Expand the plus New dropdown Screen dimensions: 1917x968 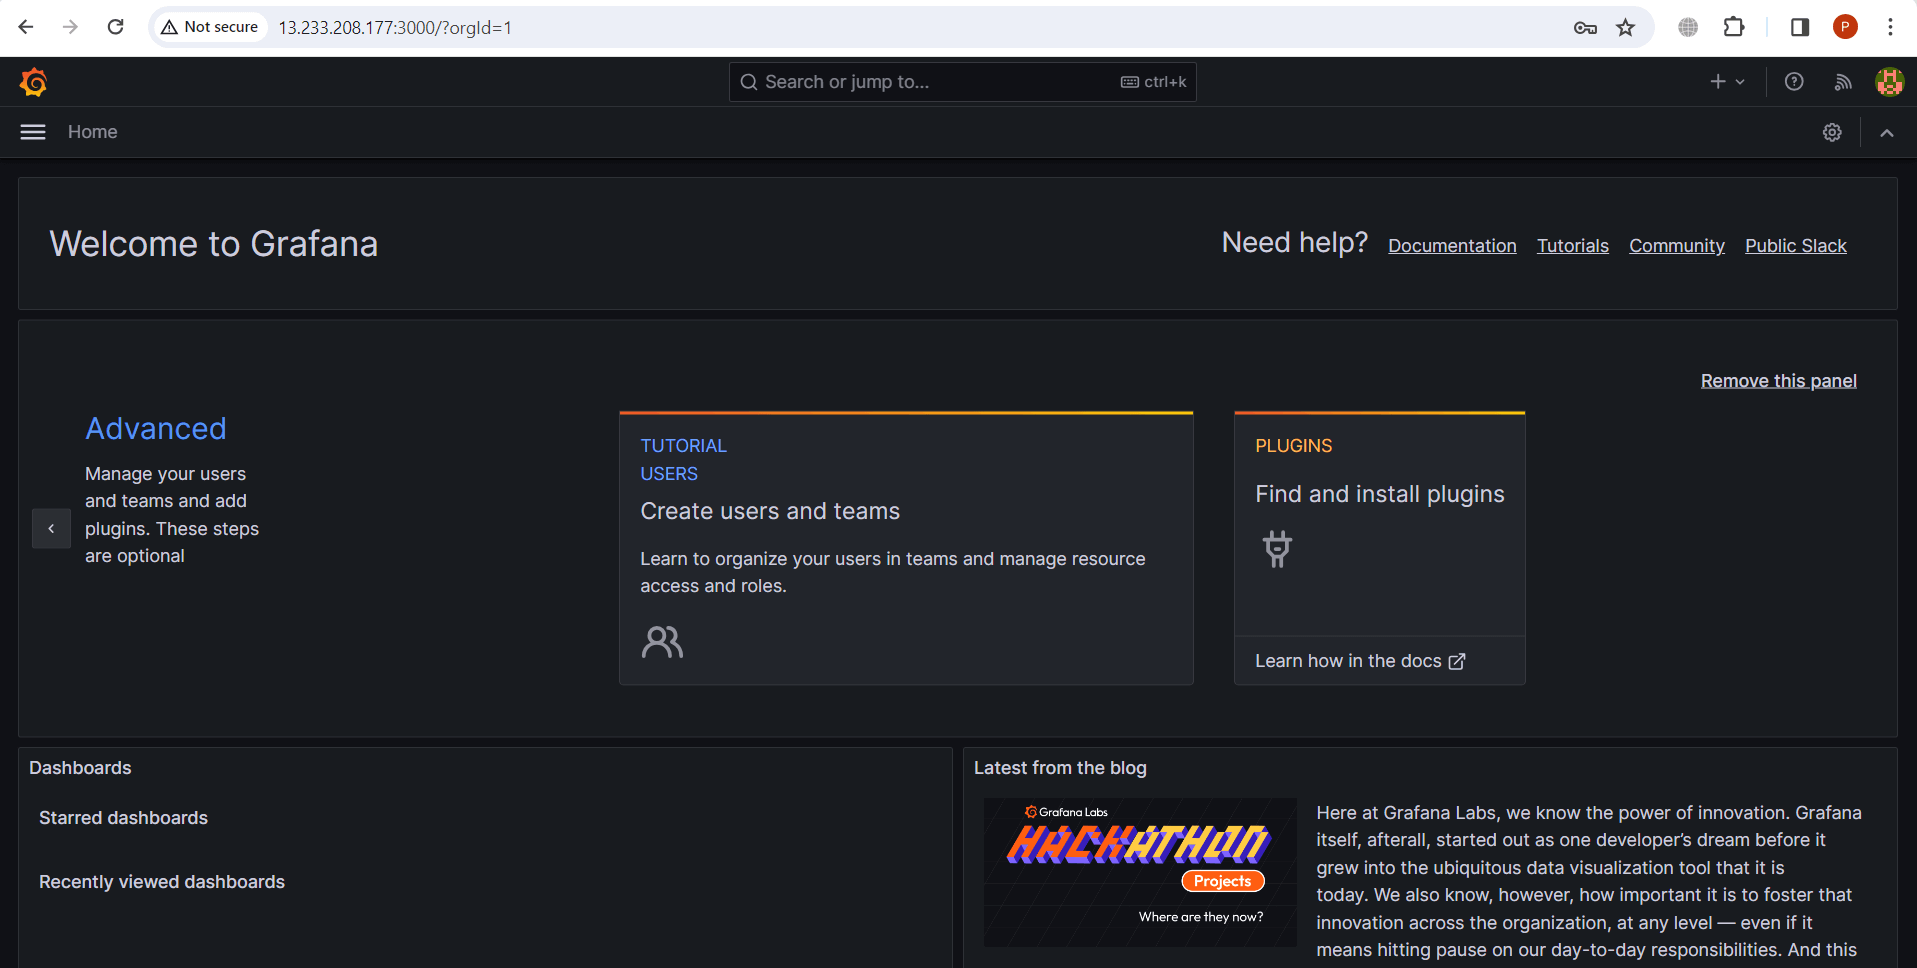[x=1727, y=82]
